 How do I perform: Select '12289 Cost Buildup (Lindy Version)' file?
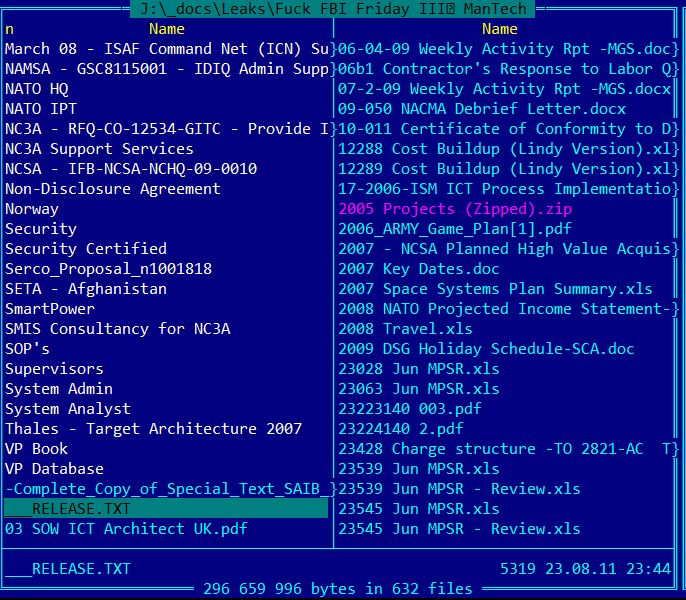click(504, 169)
